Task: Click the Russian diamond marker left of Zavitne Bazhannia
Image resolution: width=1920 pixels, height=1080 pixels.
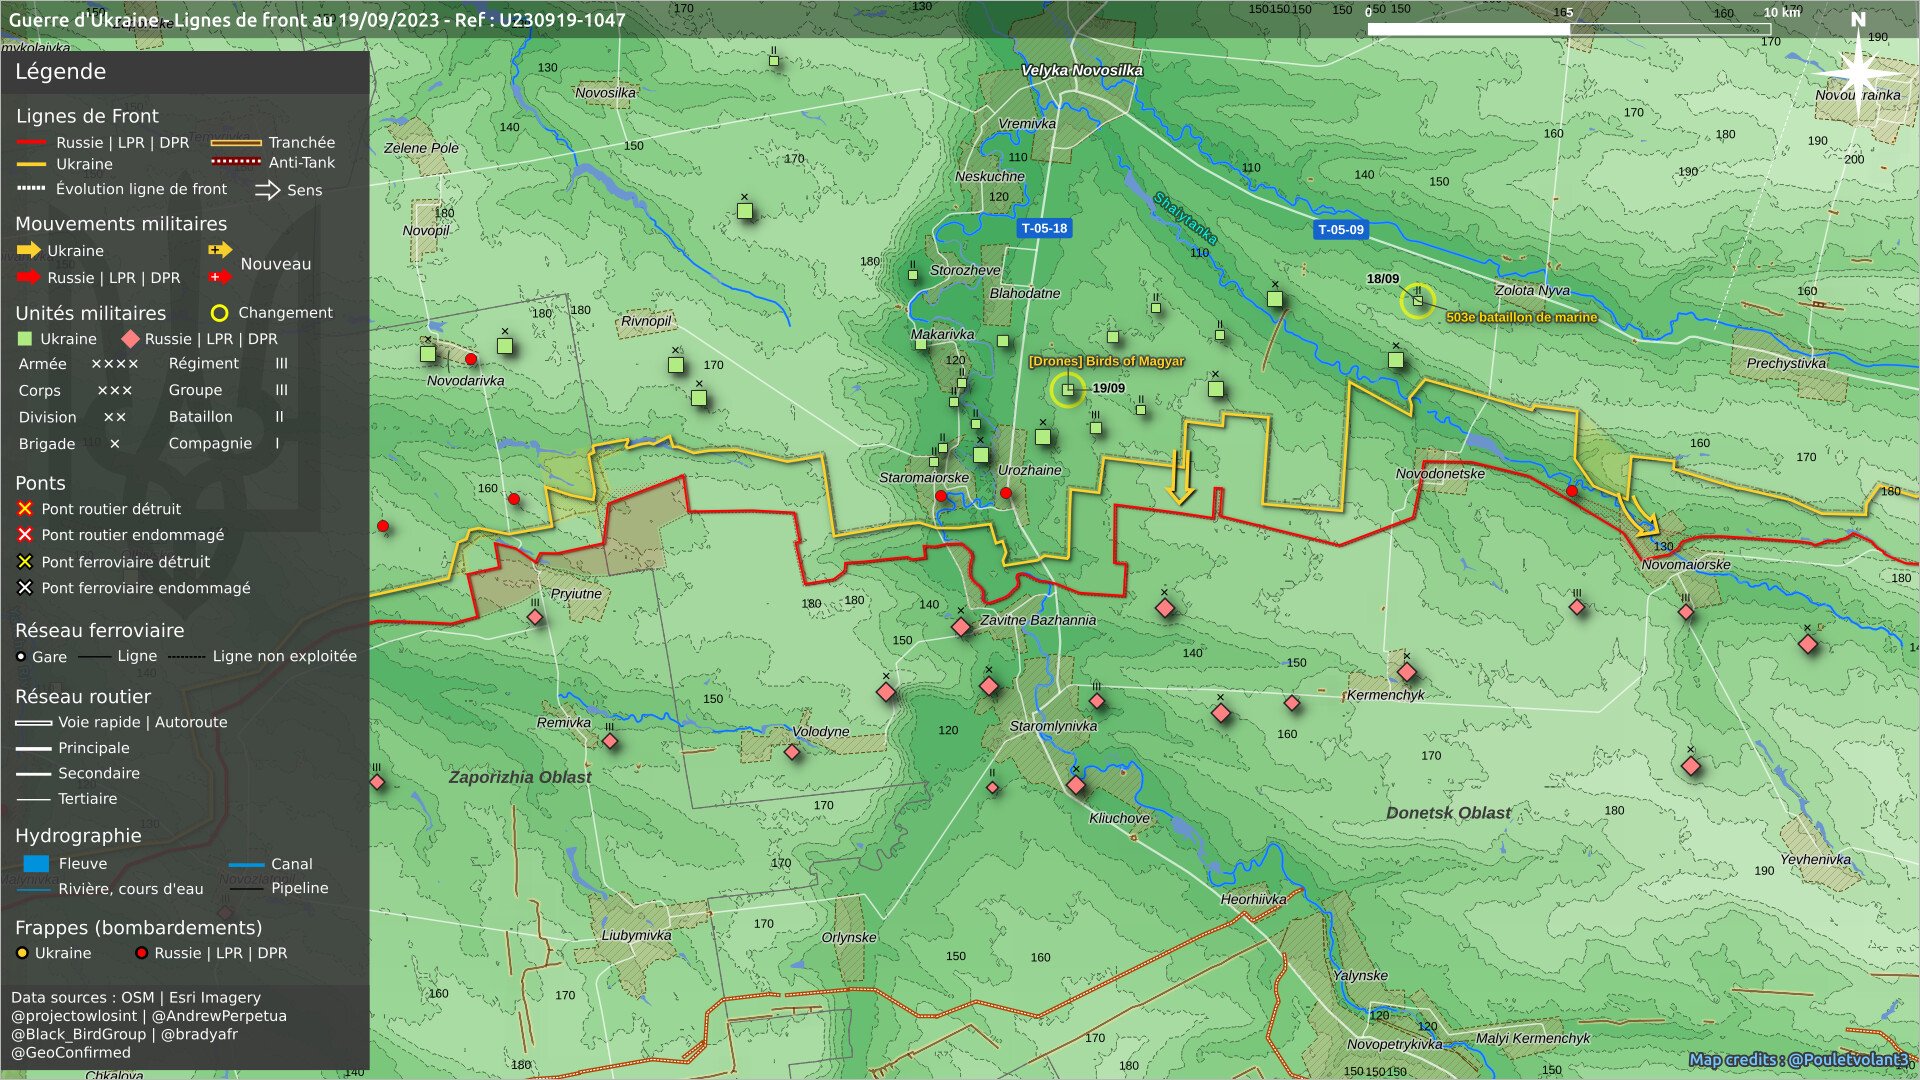Action: point(961,627)
